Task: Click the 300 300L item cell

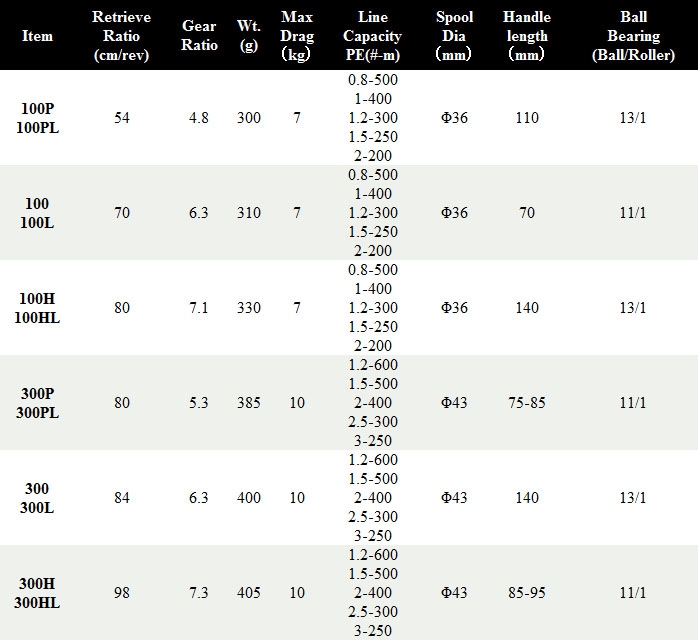Action: pos(37,498)
